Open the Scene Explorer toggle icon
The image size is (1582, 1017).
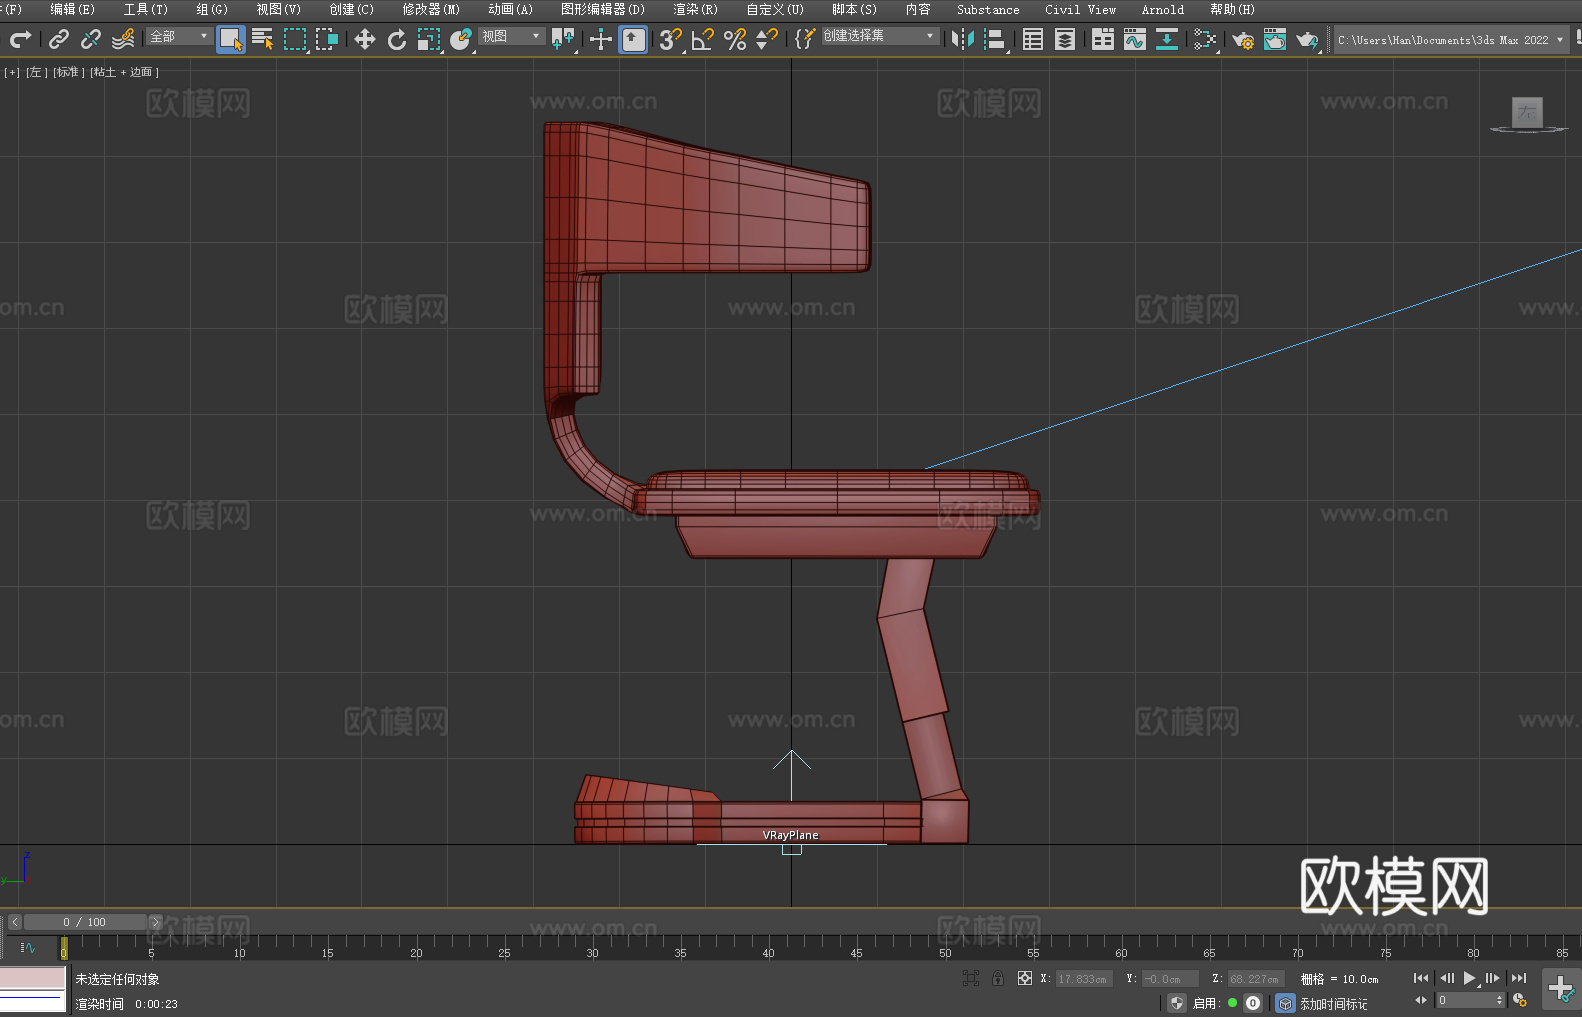pos(1033,39)
